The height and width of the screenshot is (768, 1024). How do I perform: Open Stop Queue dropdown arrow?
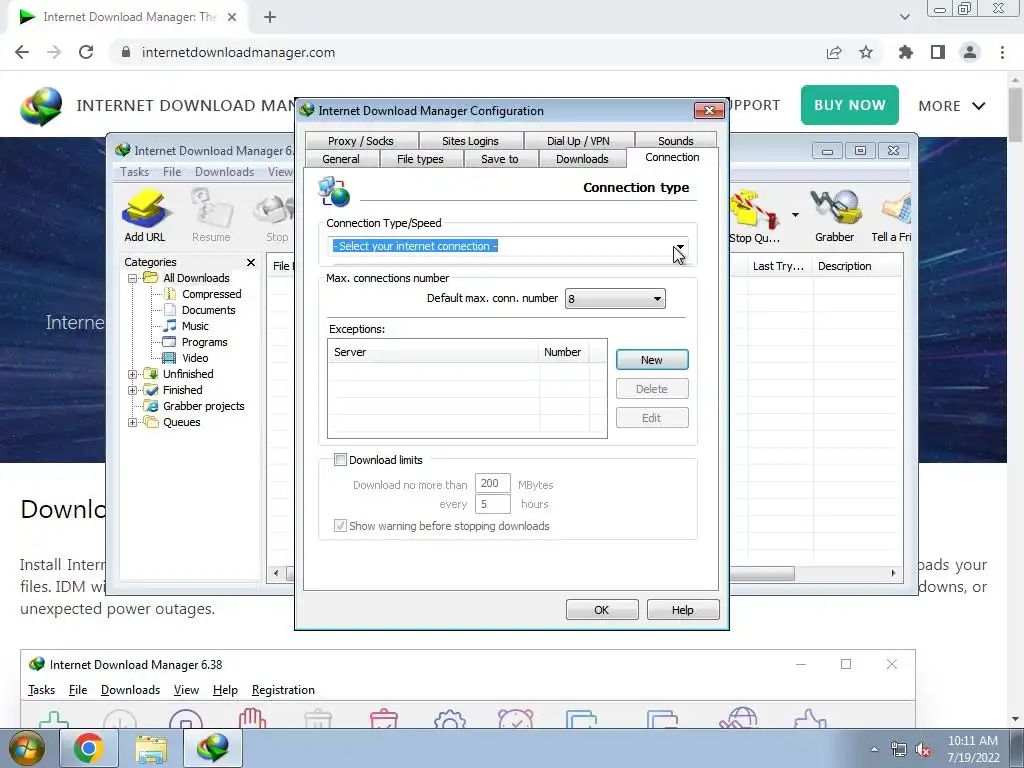tap(795, 215)
